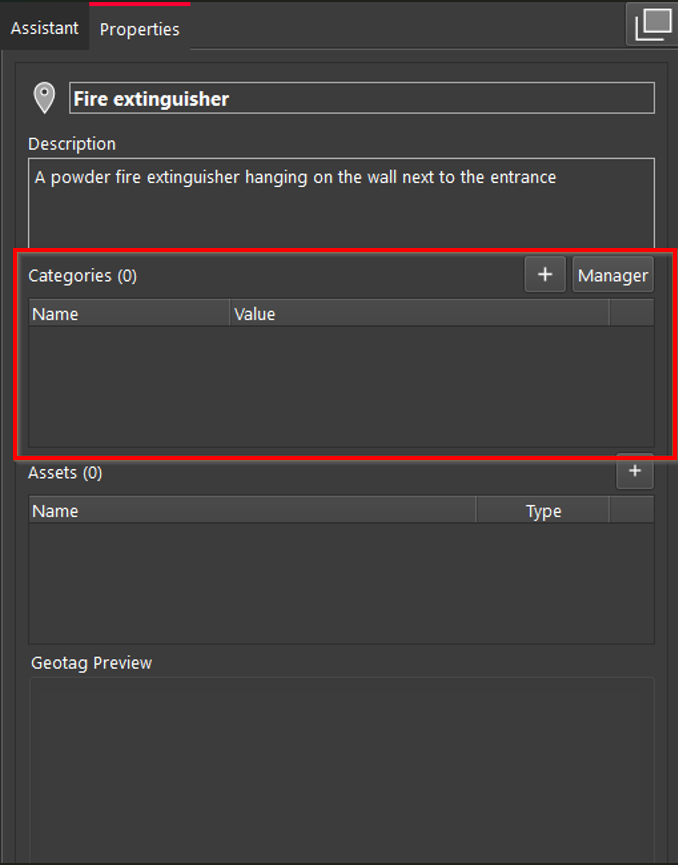Click the blank last column header in Assets

(631, 511)
